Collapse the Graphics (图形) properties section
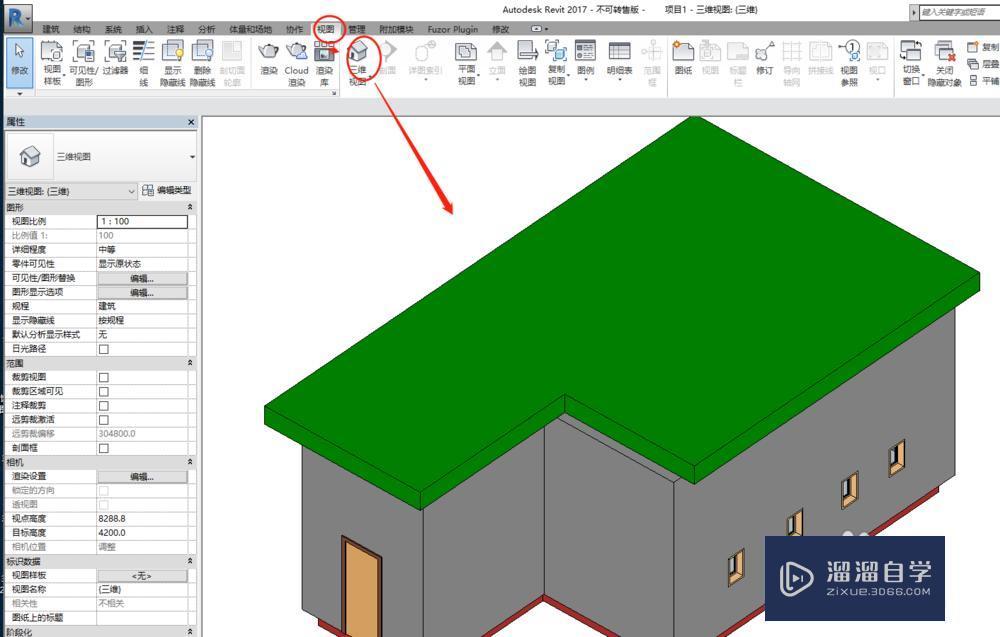This screenshot has height=637, width=1000. pyautogui.click(x=190, y=207)
